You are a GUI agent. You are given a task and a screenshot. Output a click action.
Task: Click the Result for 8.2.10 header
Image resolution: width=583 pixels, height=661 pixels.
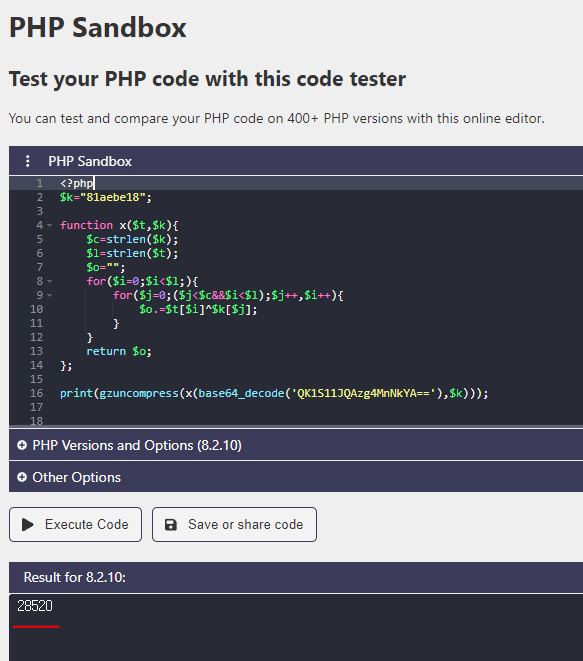pos(296,577)
